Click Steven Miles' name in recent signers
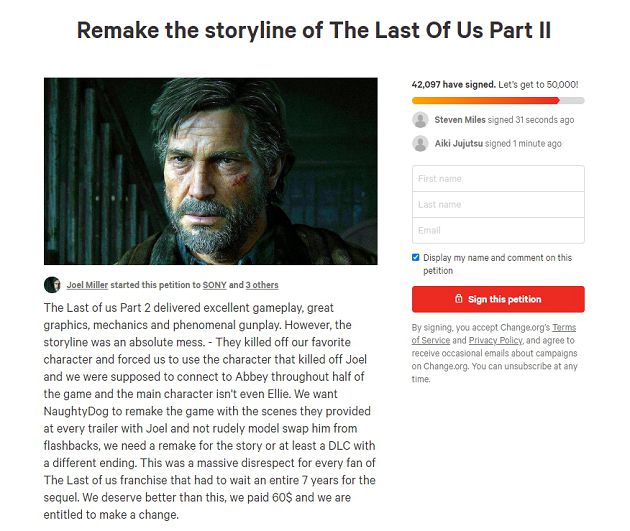The image size is (630, 531). [x=459, y=120]
